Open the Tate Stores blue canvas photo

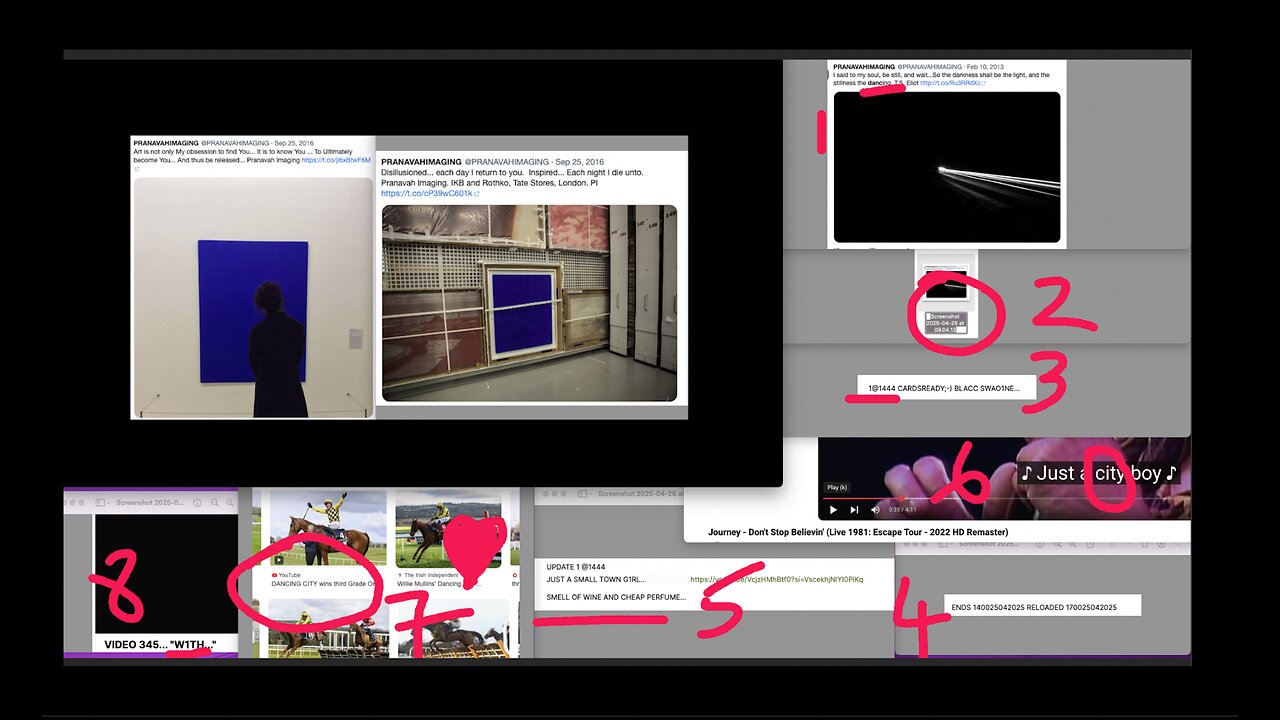529,303
